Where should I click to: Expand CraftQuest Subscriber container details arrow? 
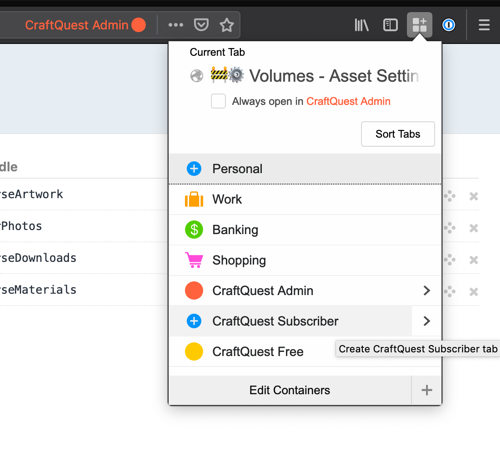point(426,321)
